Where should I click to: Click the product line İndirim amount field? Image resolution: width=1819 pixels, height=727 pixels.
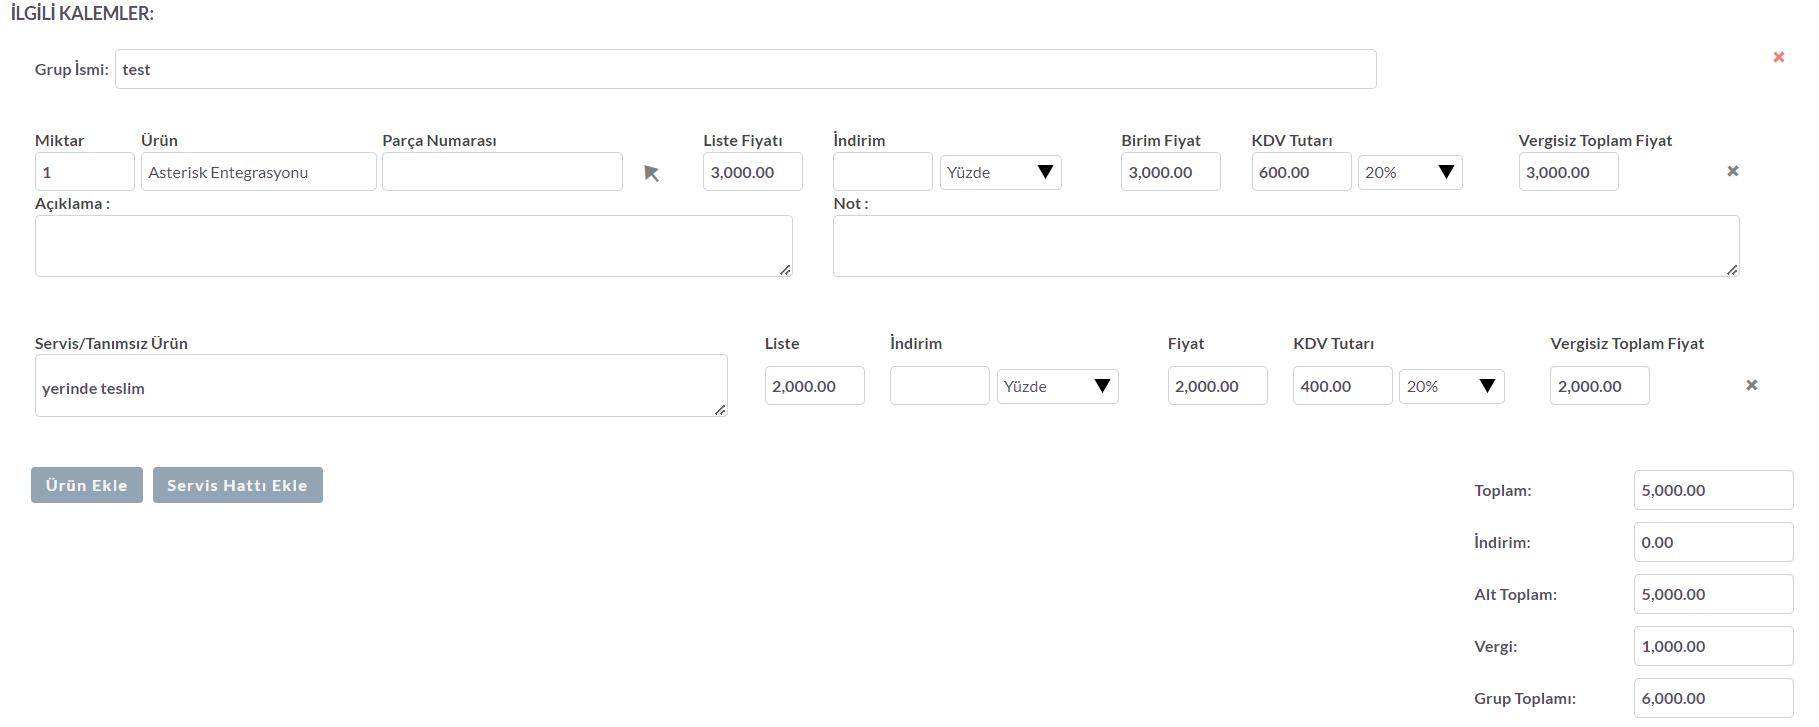tap(883, 172)
